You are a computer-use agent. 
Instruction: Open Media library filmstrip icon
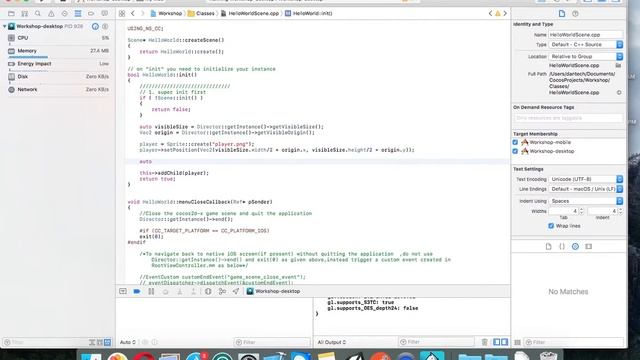[x=588, y=247]
